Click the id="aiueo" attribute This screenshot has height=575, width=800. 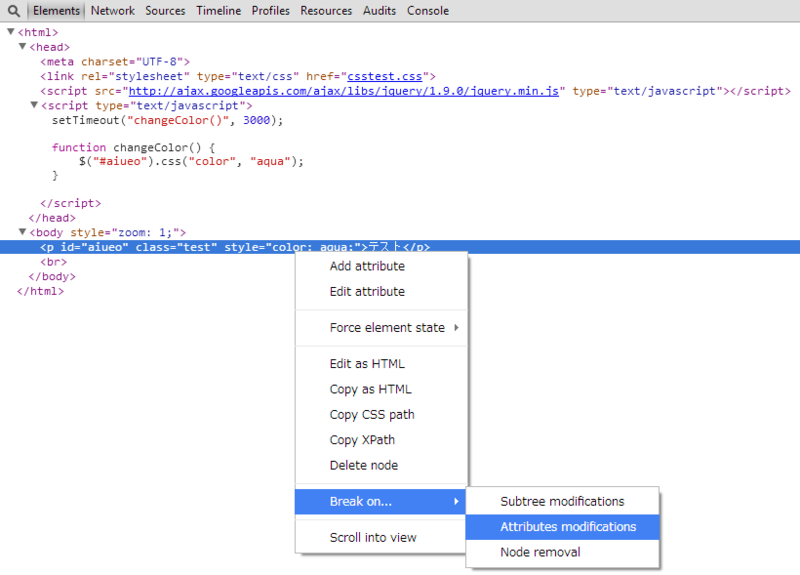(94, 247)
